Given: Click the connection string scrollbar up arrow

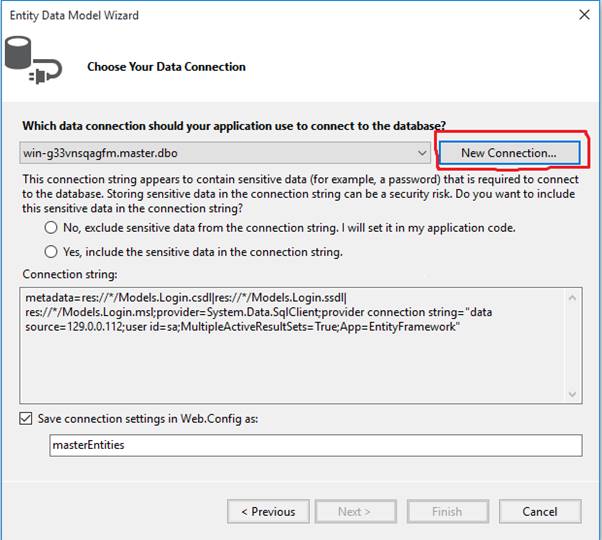Looking at the screenshot, I should pos(573,297).
